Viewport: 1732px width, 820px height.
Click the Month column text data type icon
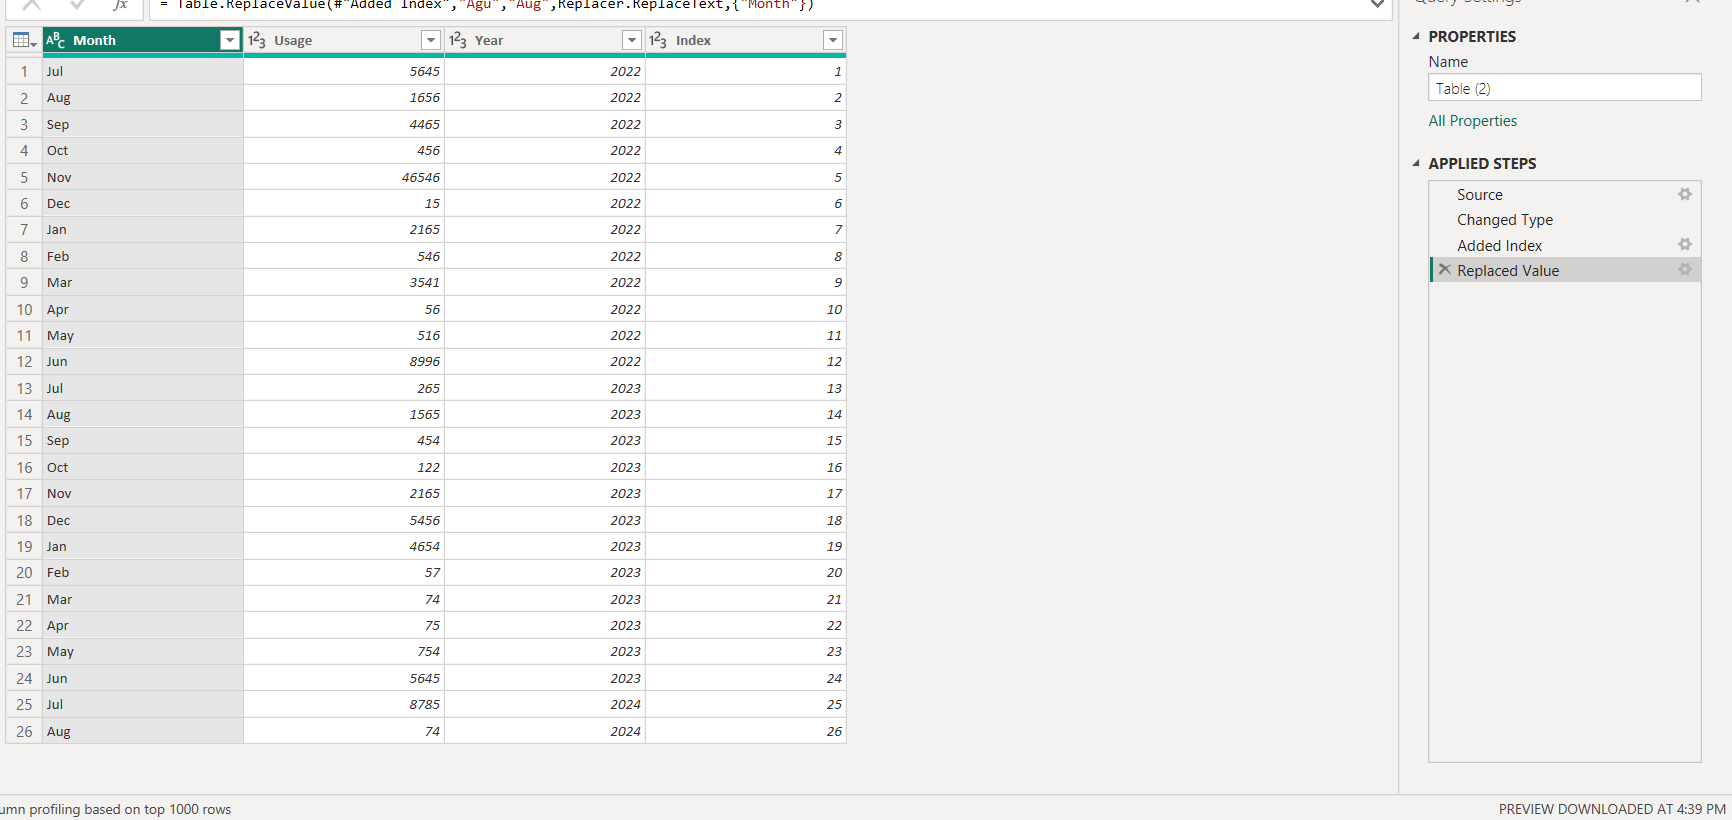(x=56, y=40)
